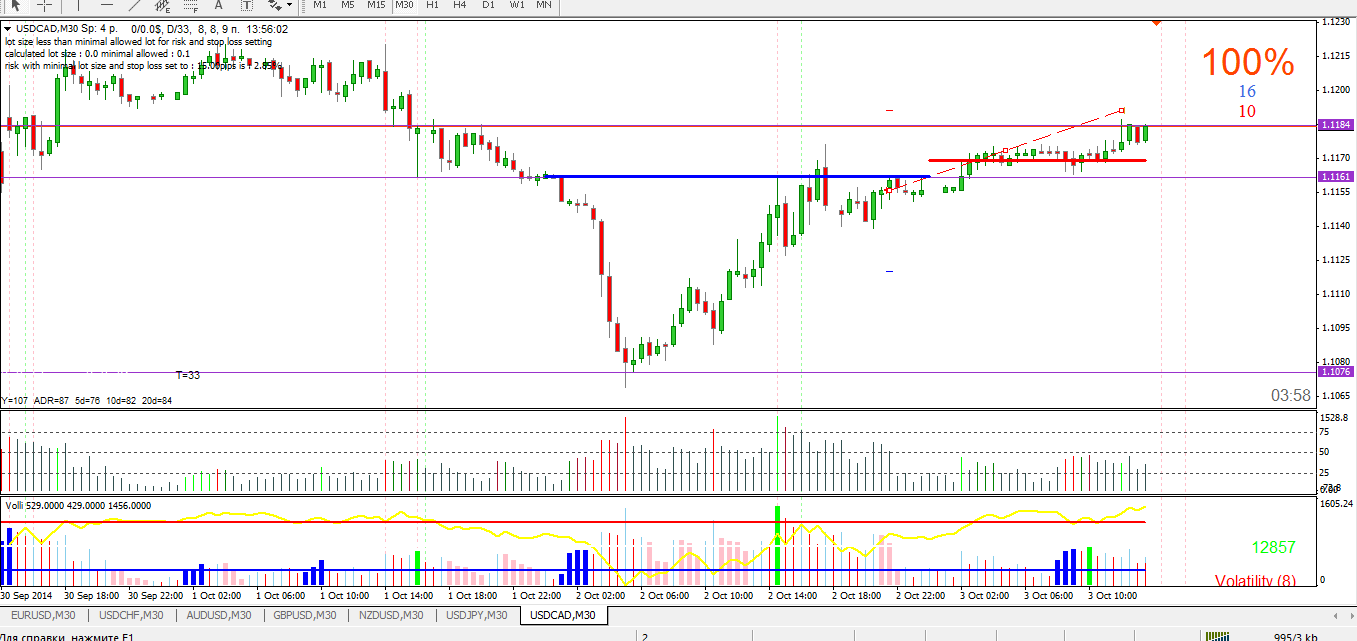
Task: Switch chart to H4 timeframe
Action: tap(460, 5)
